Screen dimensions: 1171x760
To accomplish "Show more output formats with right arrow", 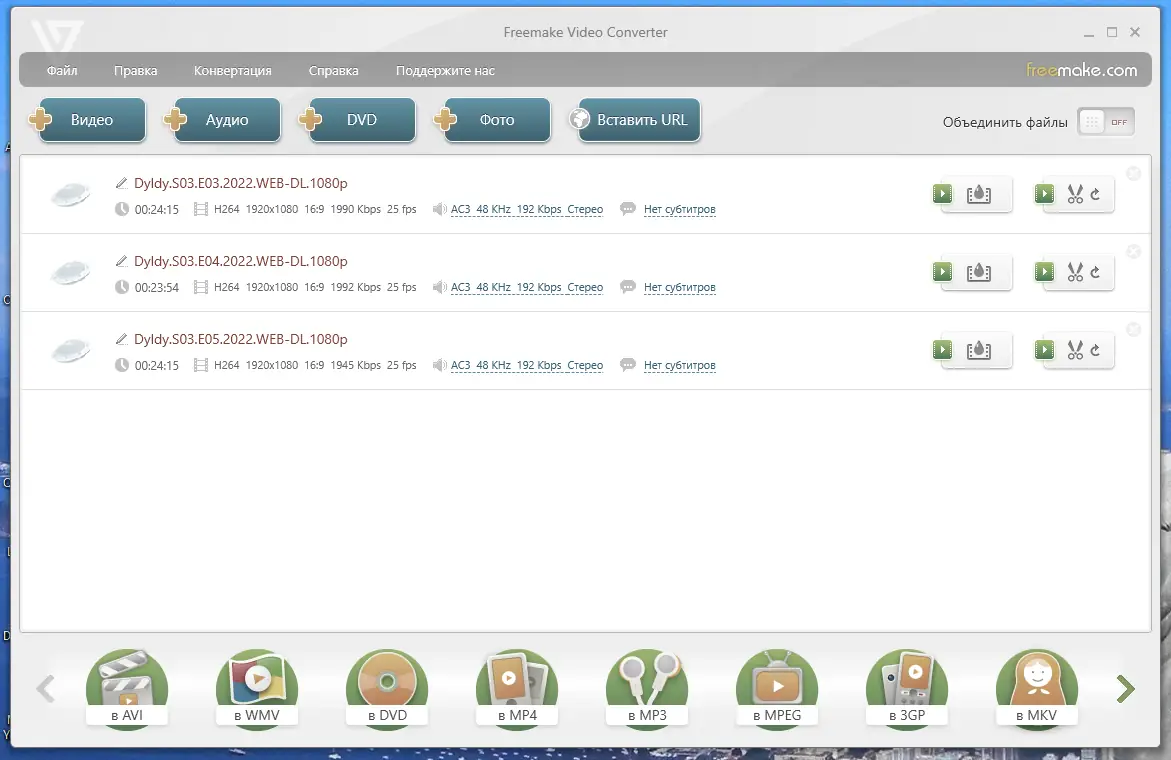I will coord(1125,688).
